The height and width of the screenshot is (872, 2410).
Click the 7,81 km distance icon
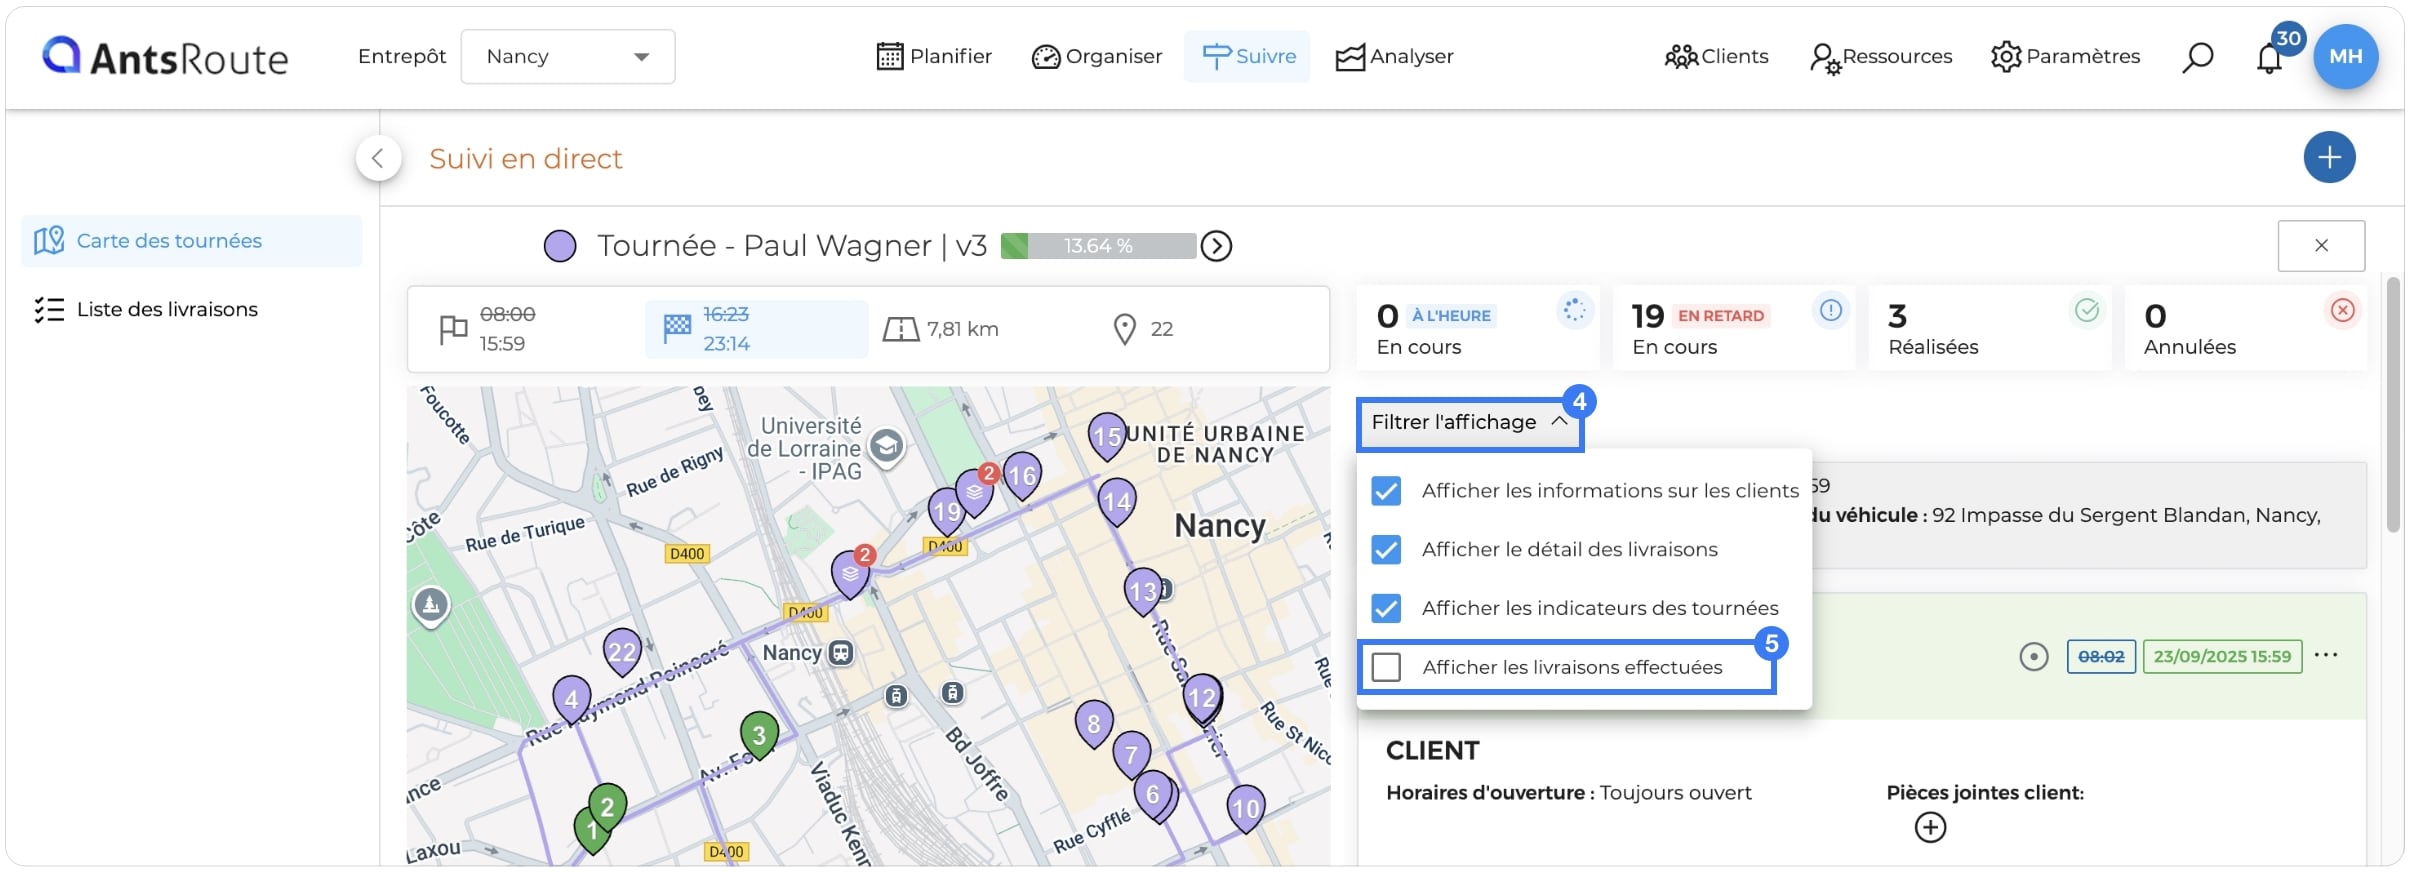(900, 329)
